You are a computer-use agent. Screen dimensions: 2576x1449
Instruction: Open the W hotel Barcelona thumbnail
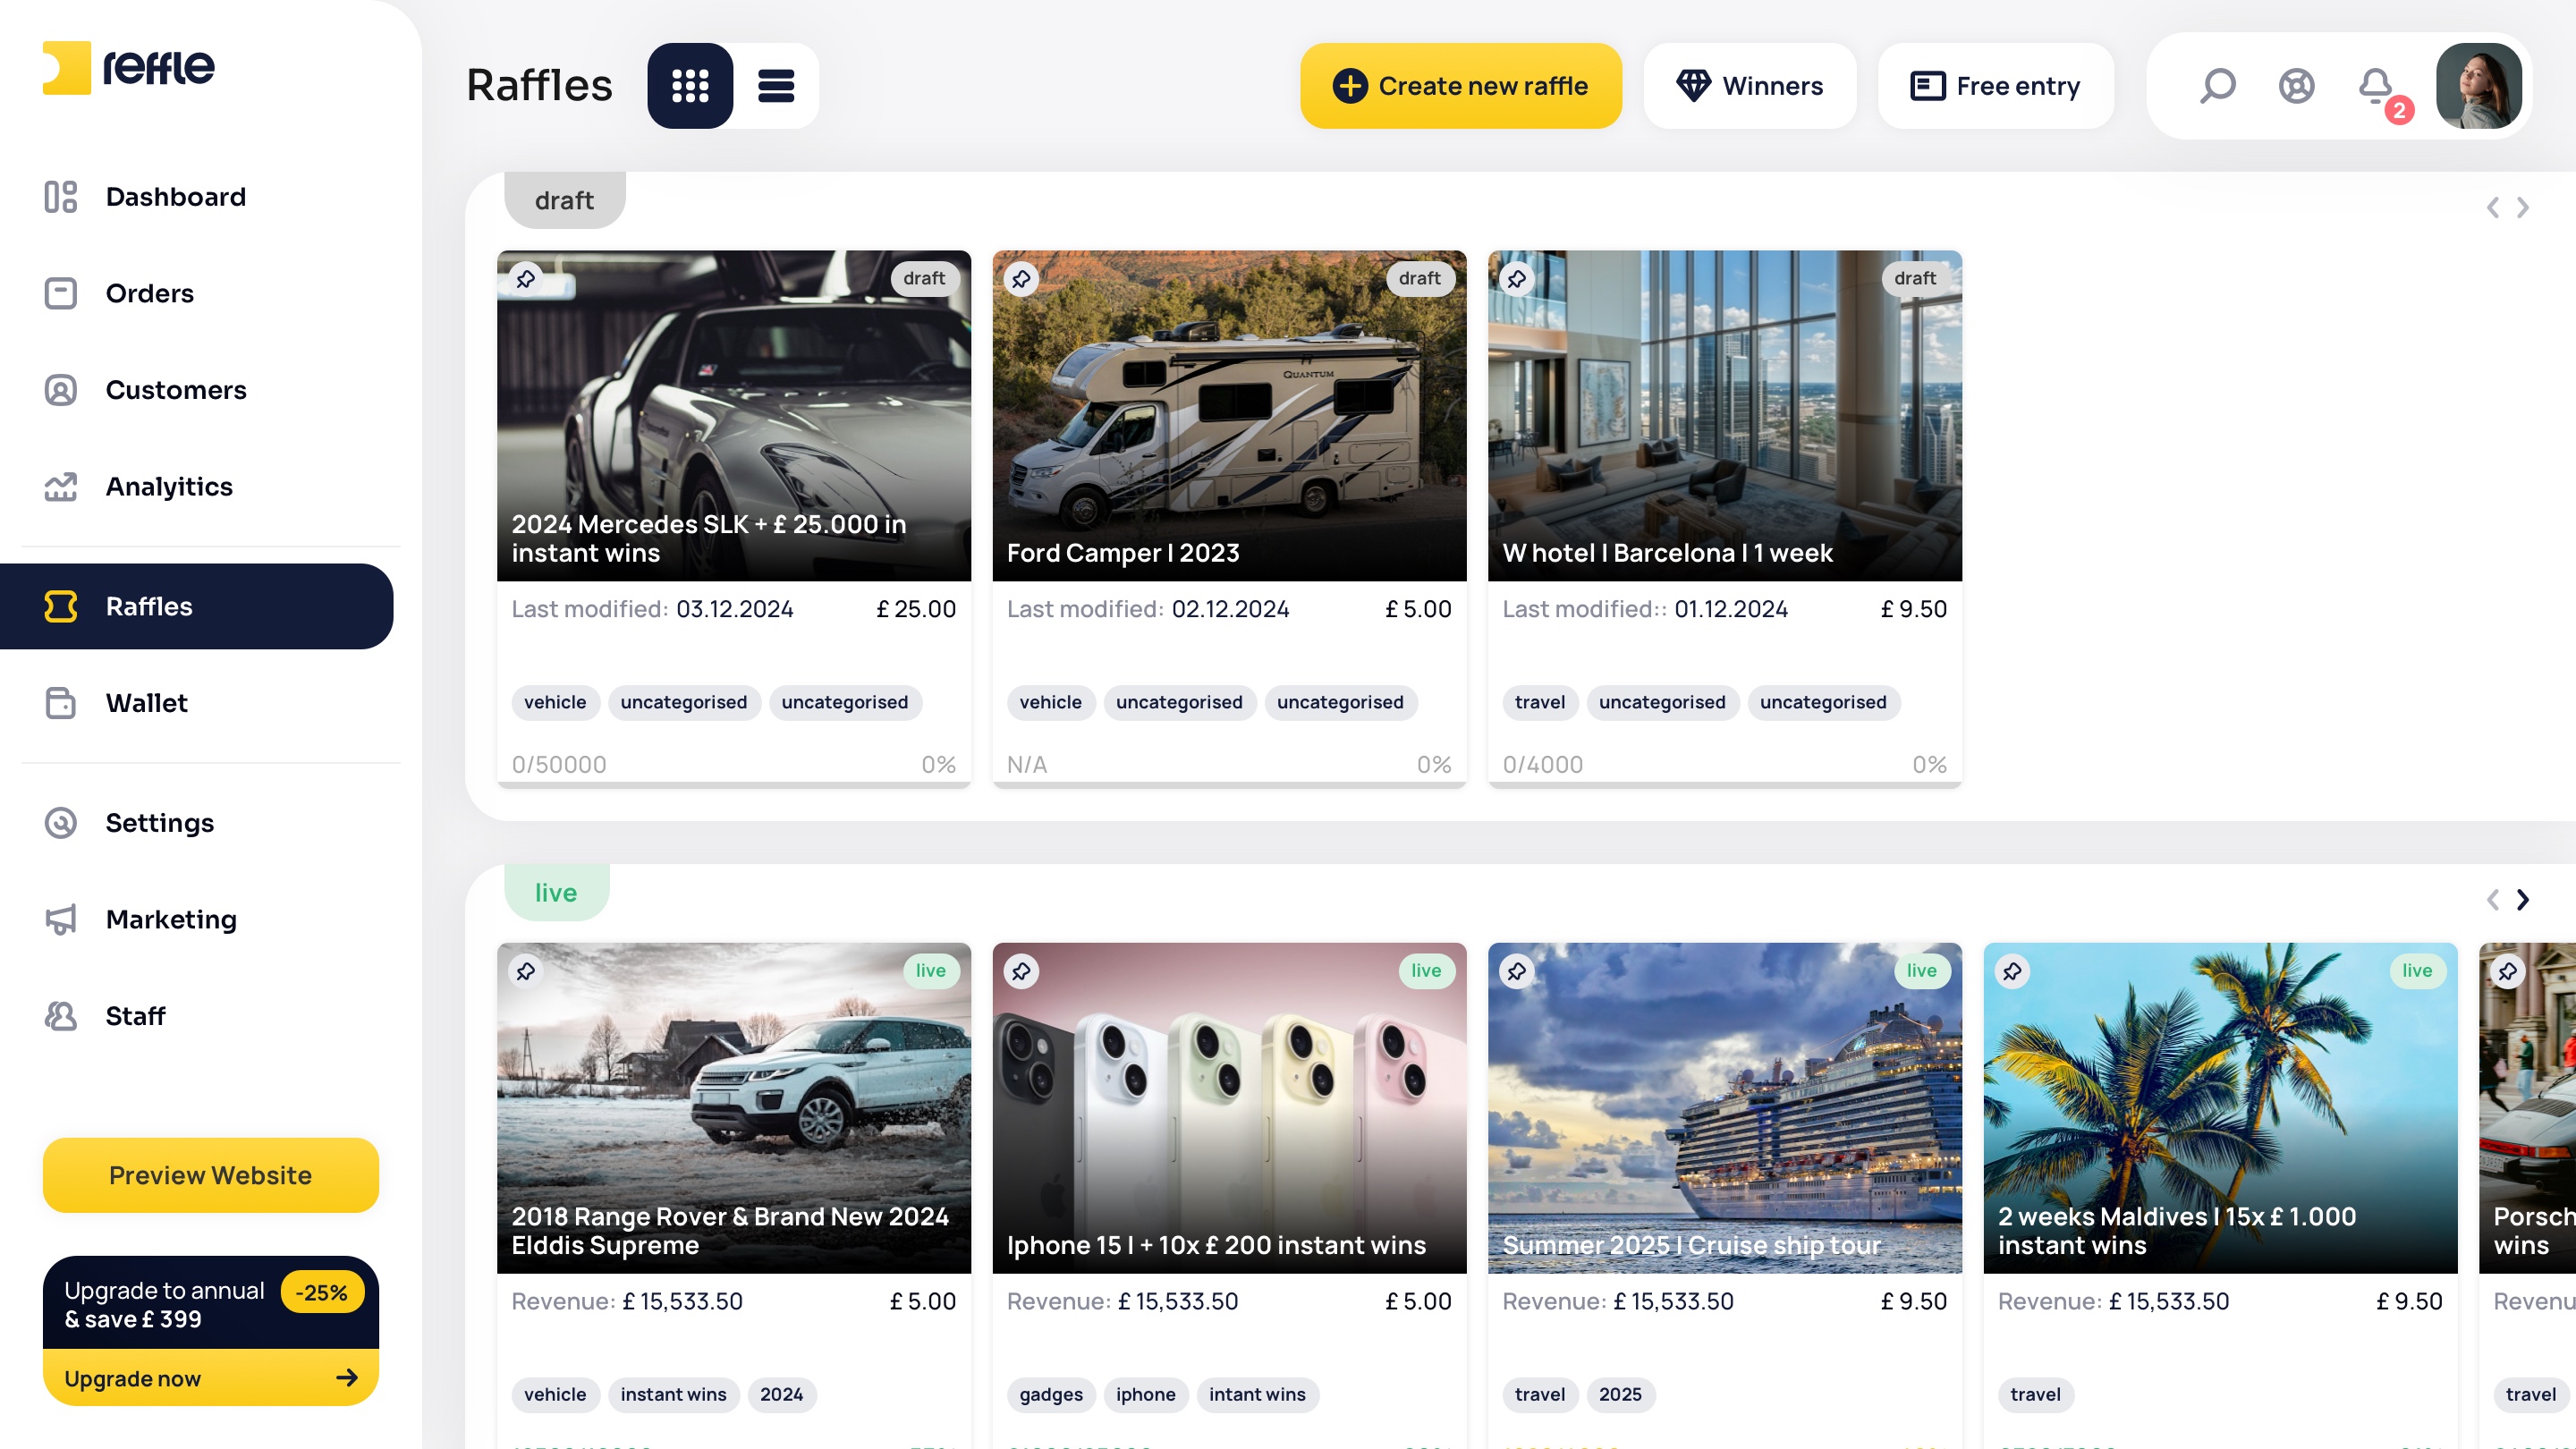click(x=1725, y=415)
